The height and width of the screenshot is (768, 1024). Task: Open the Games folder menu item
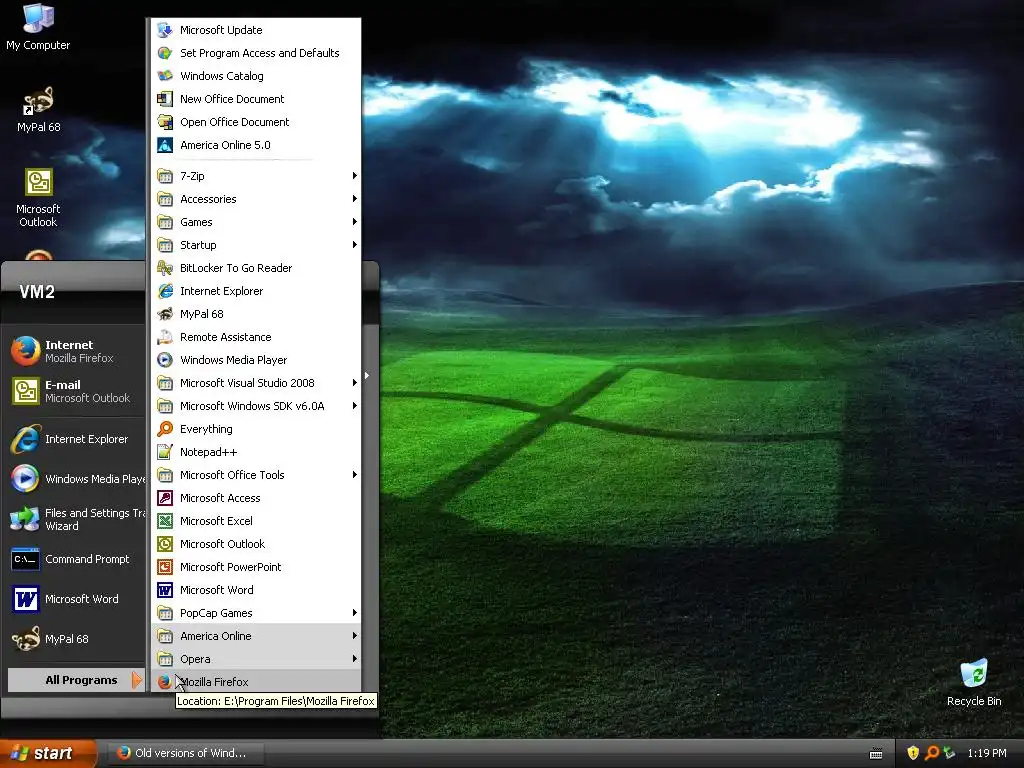click(x=256, y=222)
